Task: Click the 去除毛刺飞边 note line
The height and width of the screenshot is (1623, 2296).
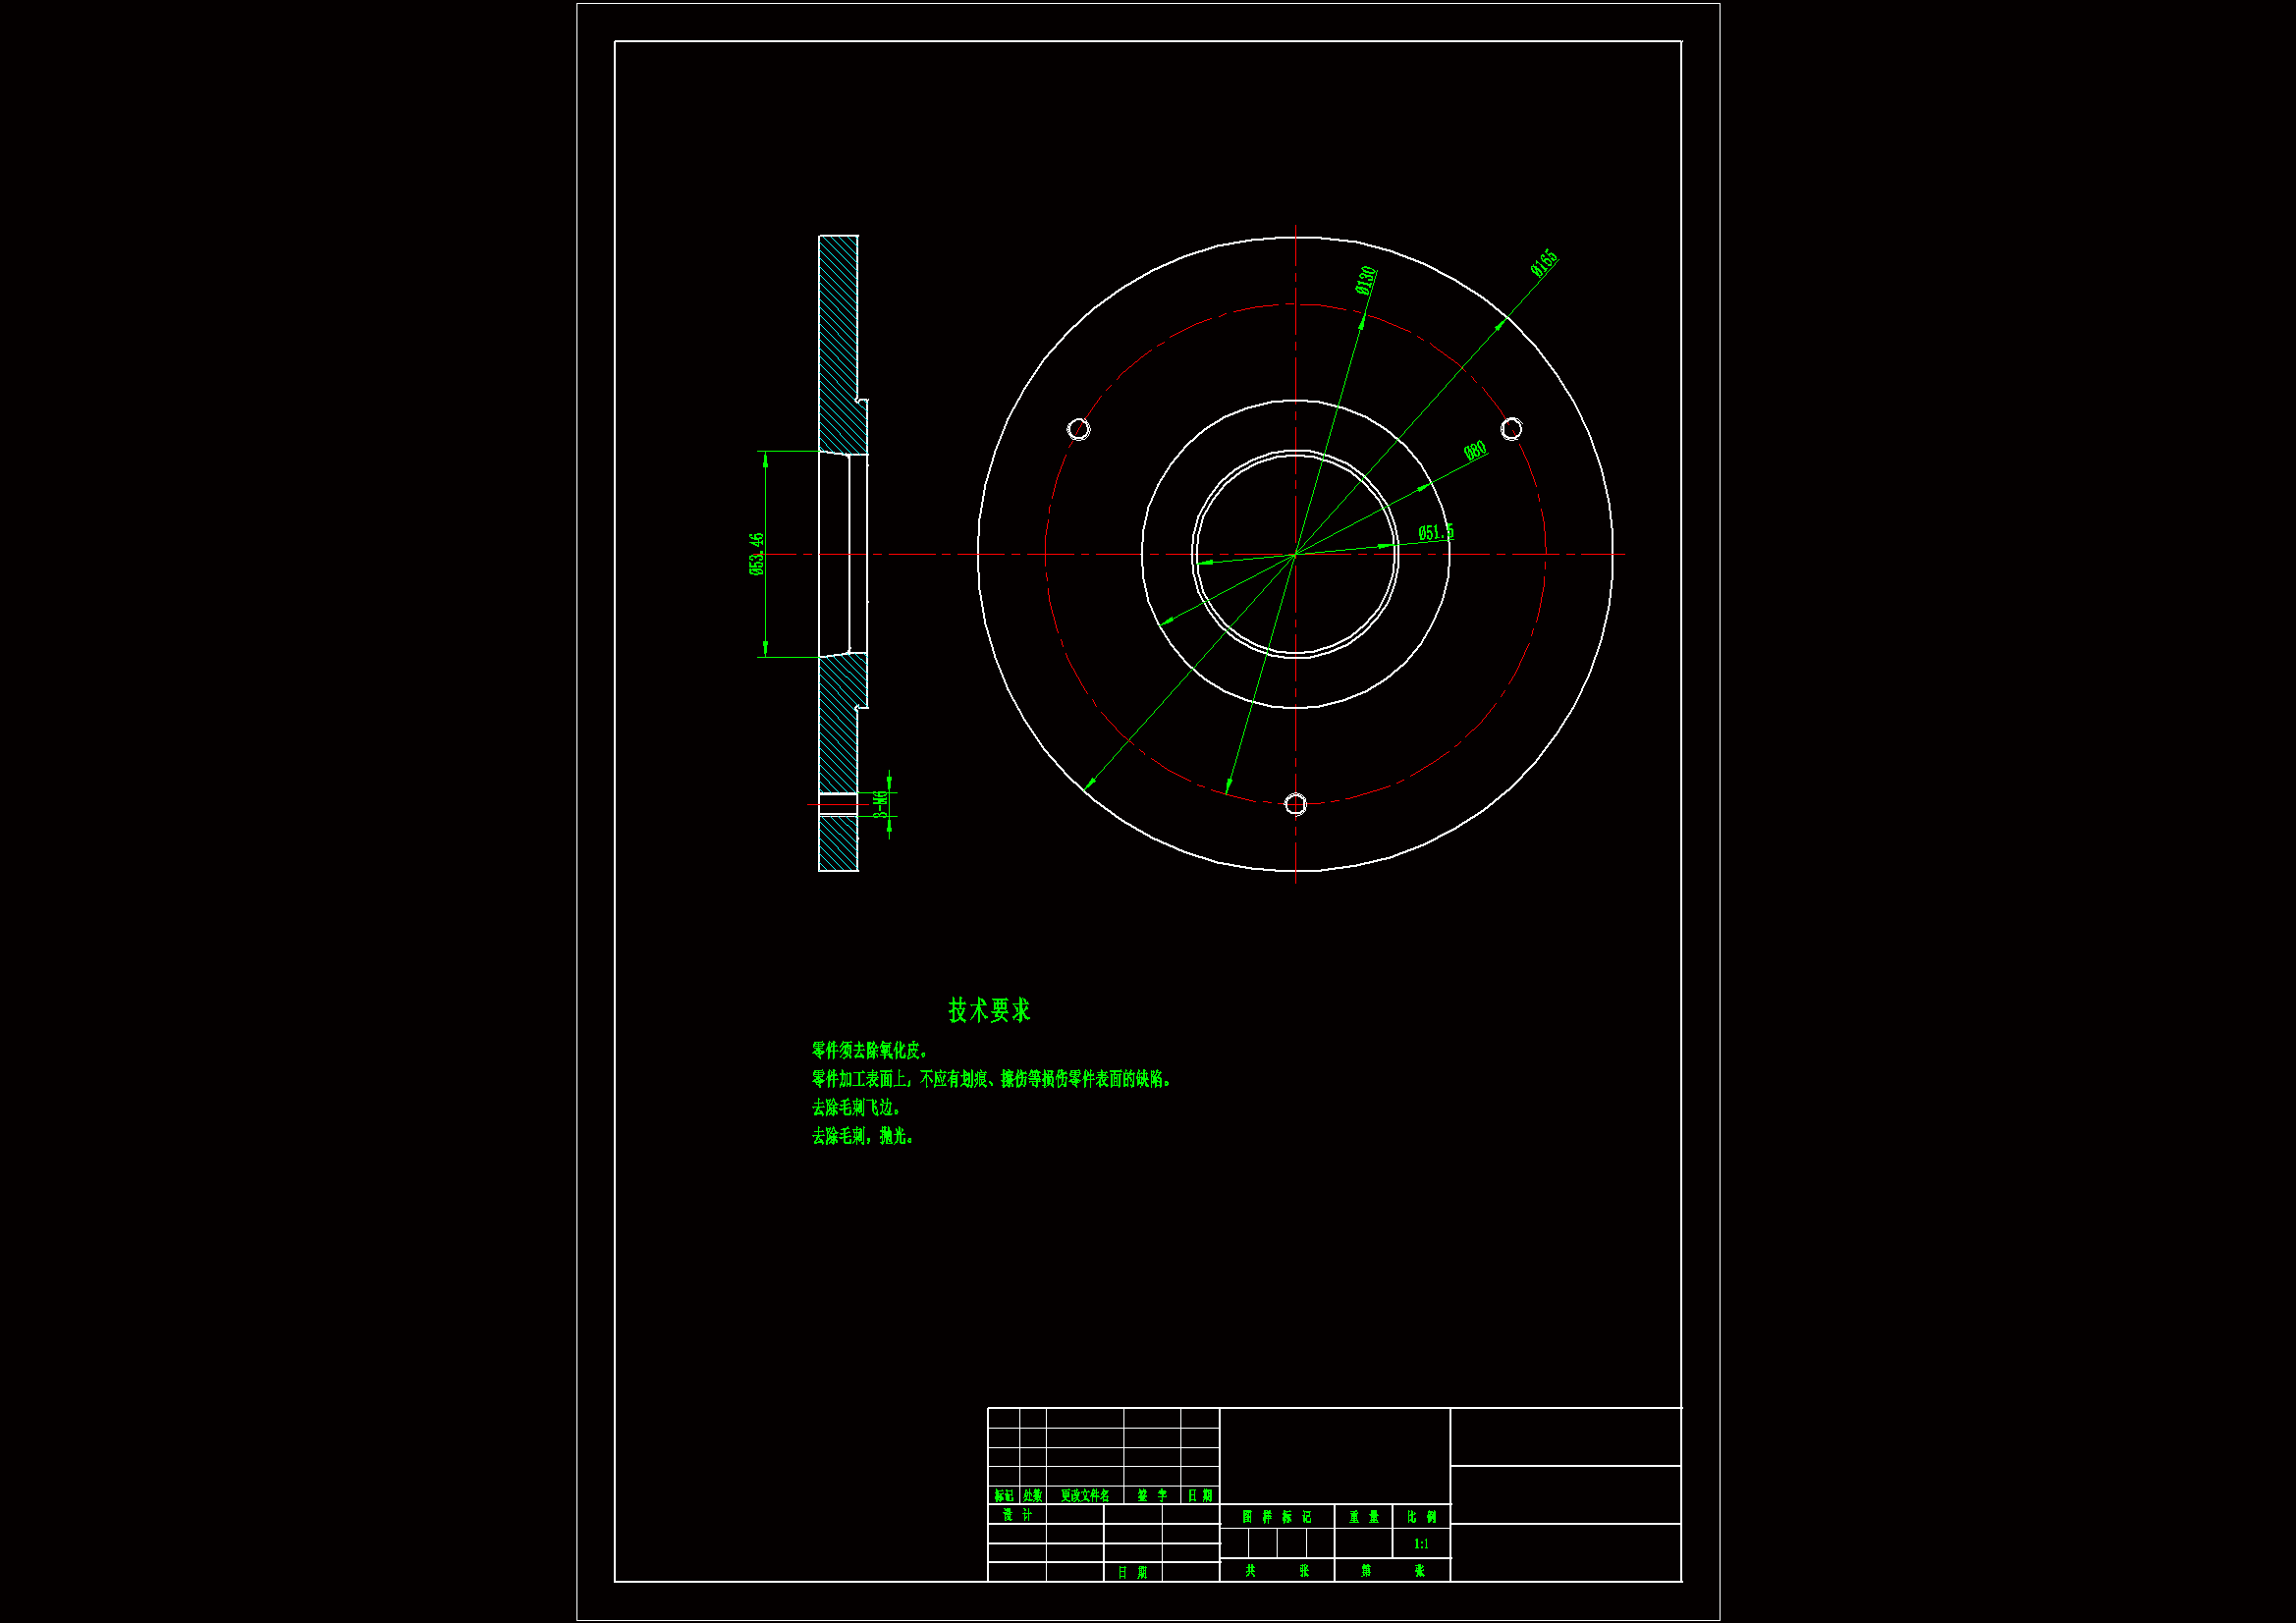Action: click(856, 1108)
